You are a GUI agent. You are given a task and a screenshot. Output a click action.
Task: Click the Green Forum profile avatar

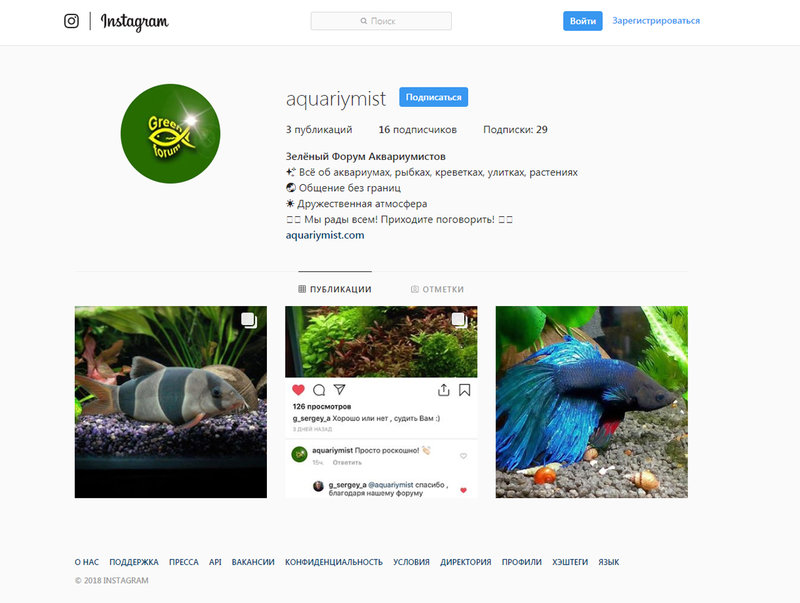[170, 134]
